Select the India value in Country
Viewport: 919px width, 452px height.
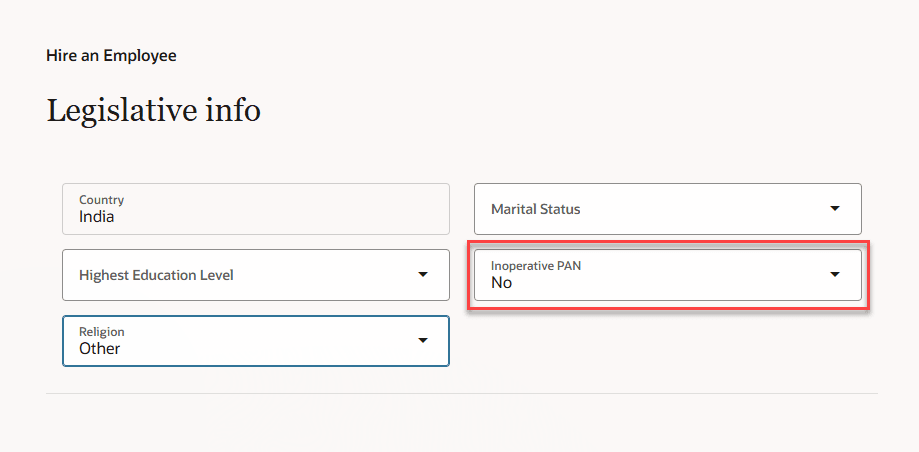click(x=97, y=216)
